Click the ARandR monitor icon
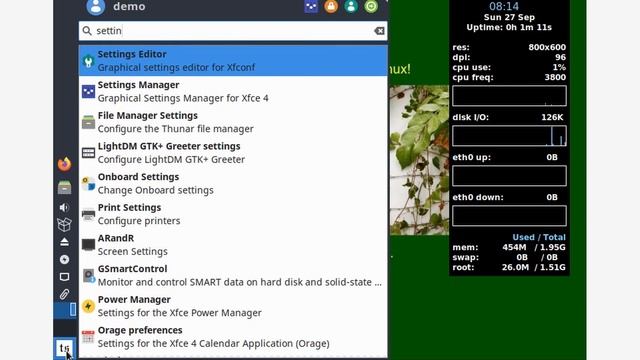 88,244
